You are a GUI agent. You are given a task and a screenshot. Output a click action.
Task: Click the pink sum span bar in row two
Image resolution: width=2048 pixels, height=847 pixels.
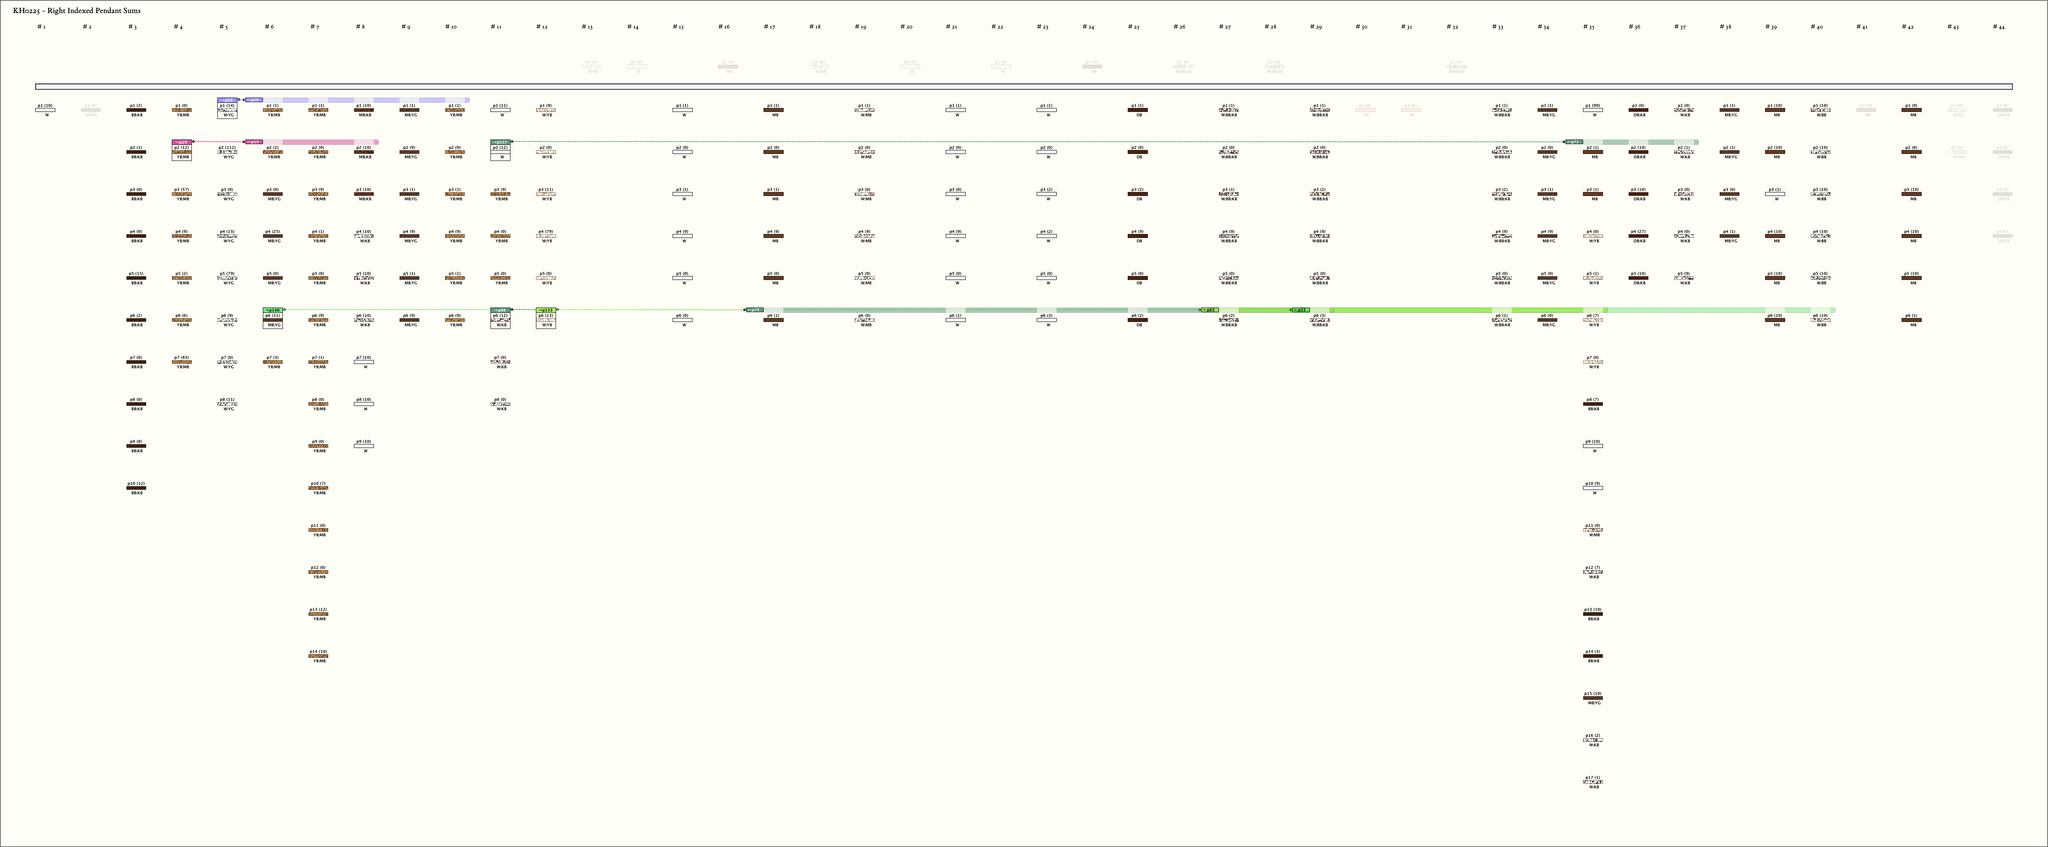[x=318, y=142]
